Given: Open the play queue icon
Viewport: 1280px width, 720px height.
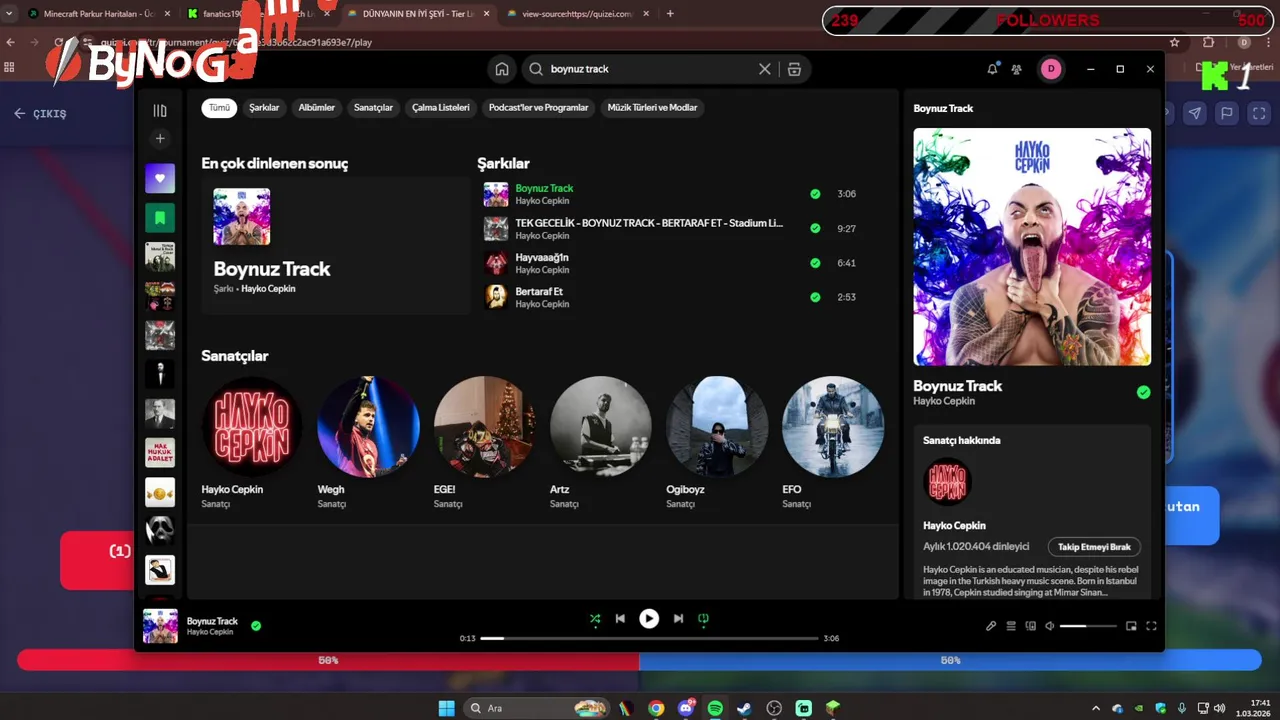Looking at the screenshot, I should pos(1011,626).
